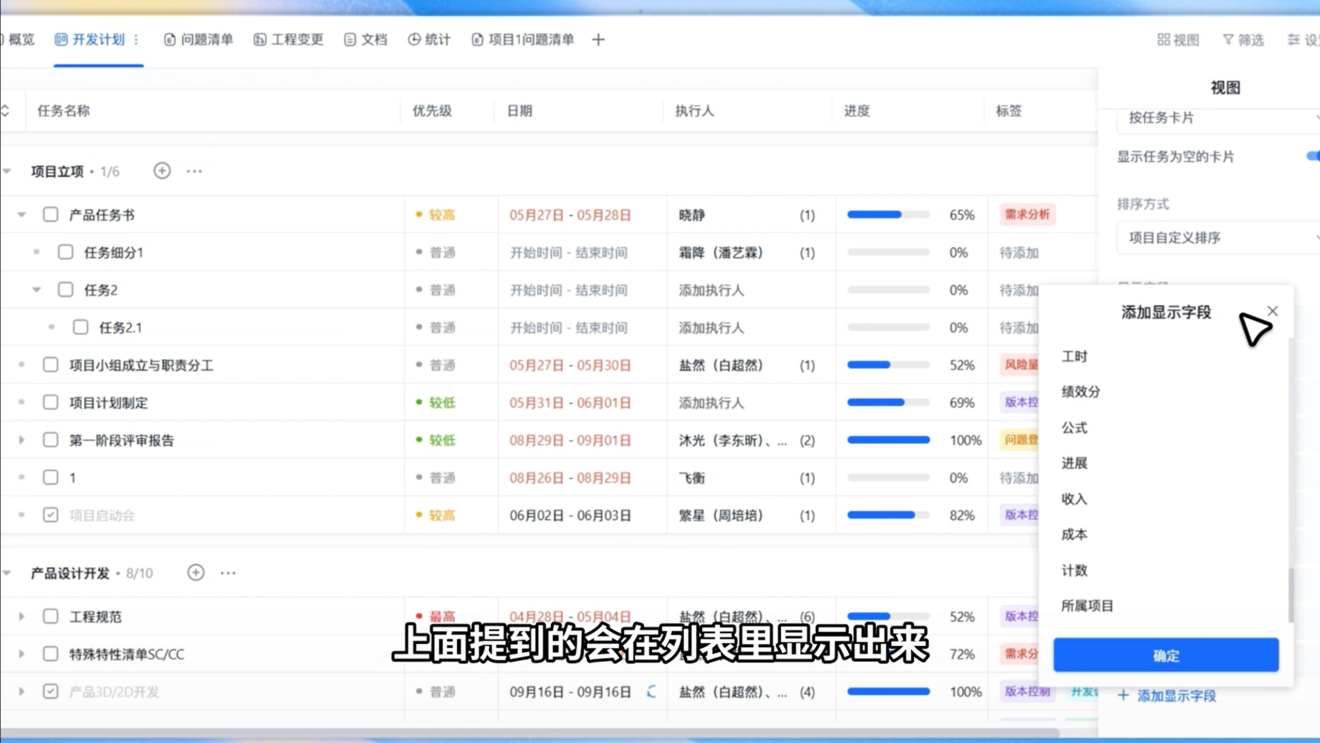Open the 开发计划 tab options menu icon

pyautogui.click(x=136, y=40)
